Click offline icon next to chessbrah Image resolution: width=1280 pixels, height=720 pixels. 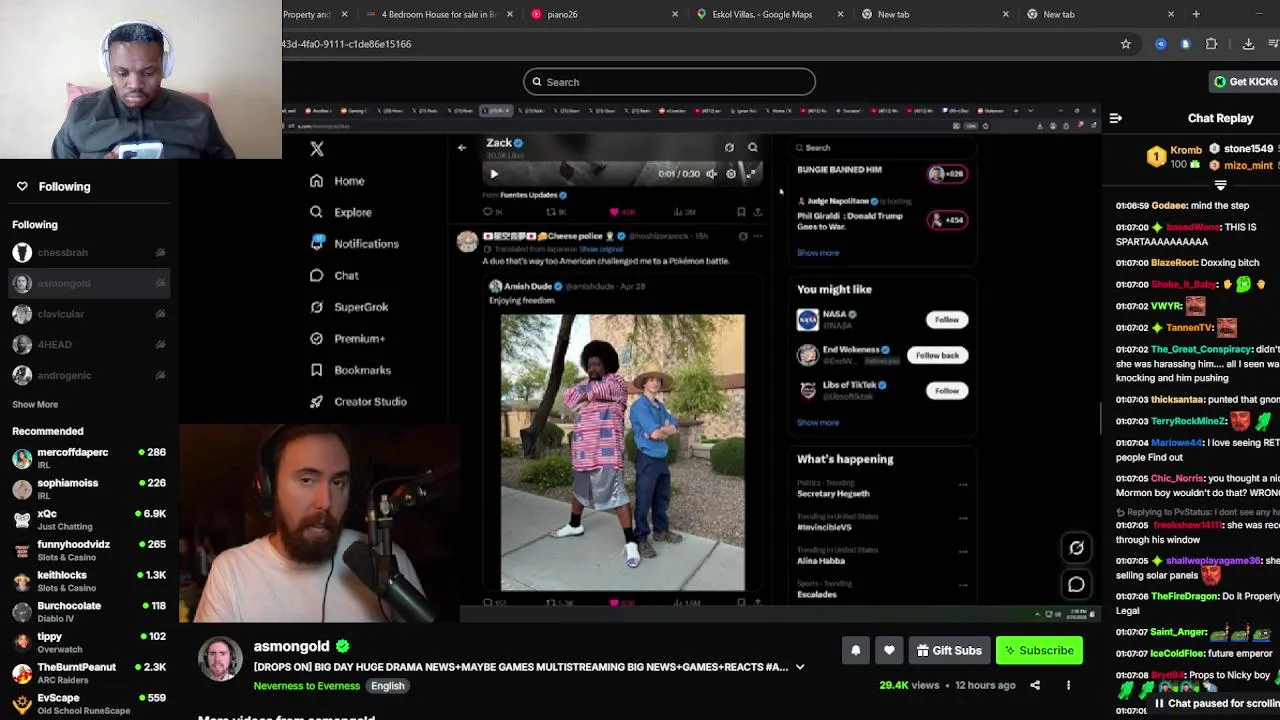(160, 253)
